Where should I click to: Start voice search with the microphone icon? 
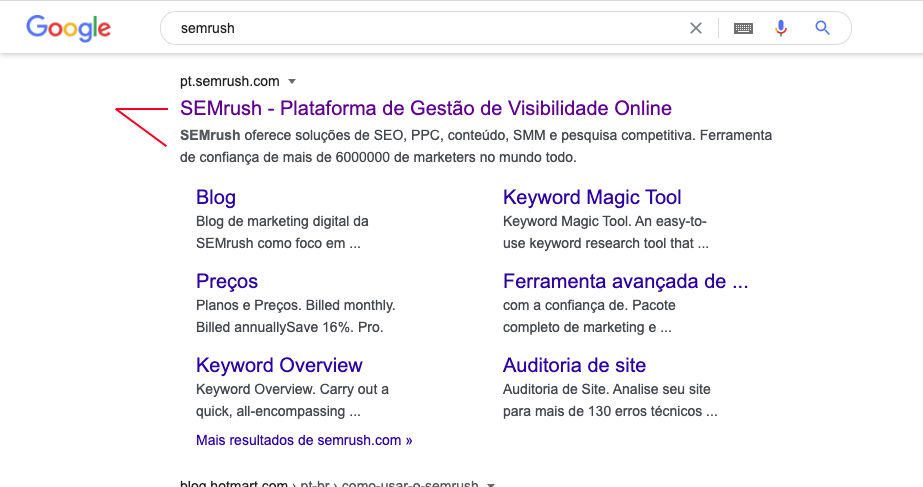coord(781,28)
